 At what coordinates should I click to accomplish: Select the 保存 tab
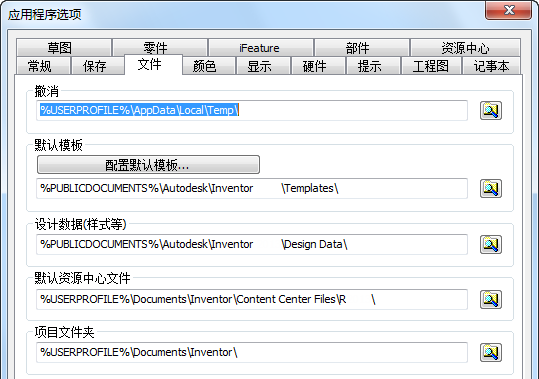pos(98,66)
